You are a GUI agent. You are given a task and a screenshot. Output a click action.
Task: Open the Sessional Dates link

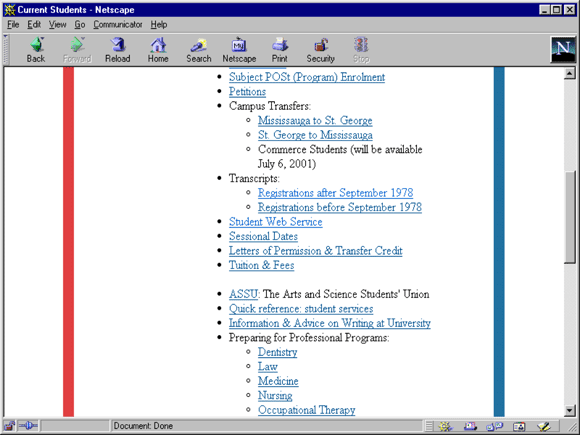[x=263, y=236]
